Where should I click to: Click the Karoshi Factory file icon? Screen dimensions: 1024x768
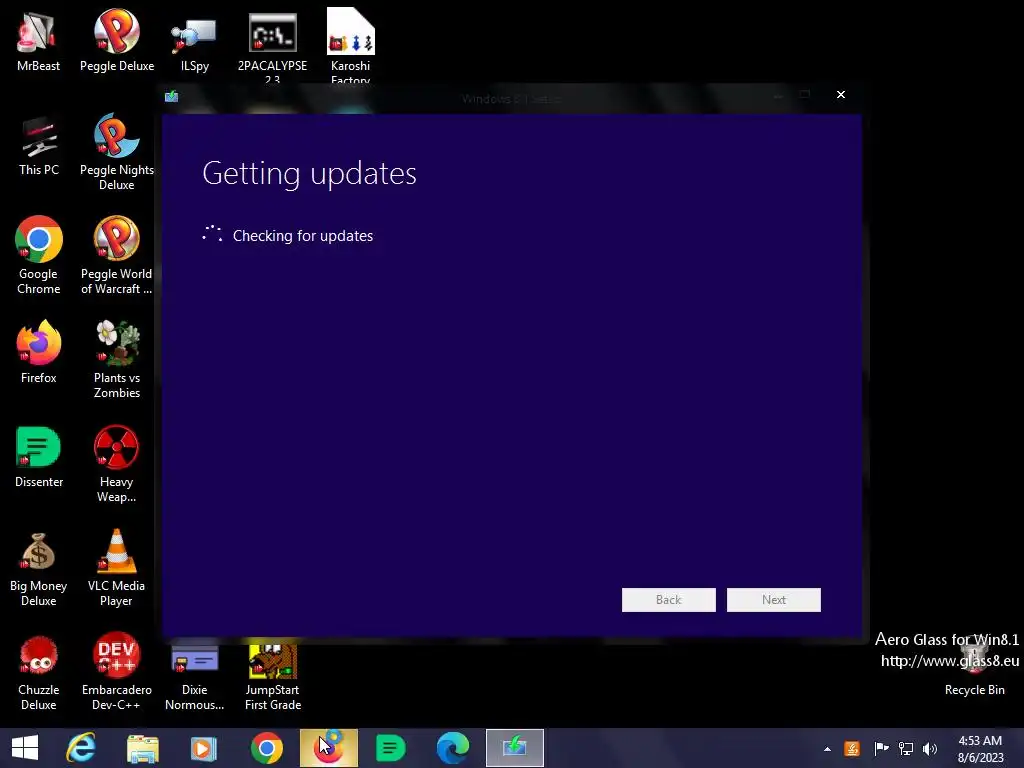point(351,46)
